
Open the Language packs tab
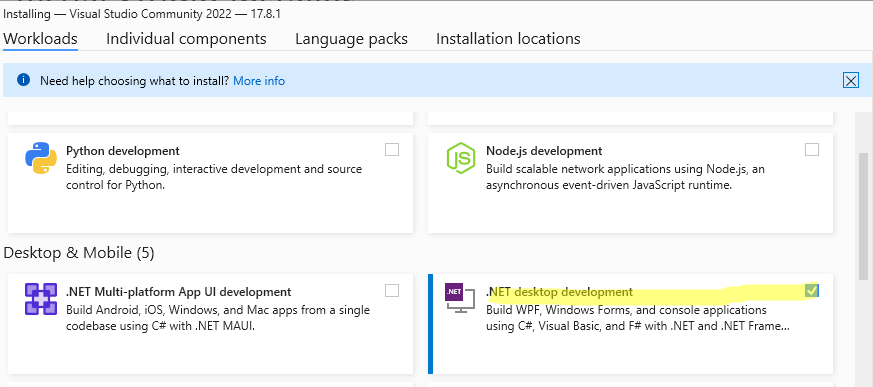351,39
